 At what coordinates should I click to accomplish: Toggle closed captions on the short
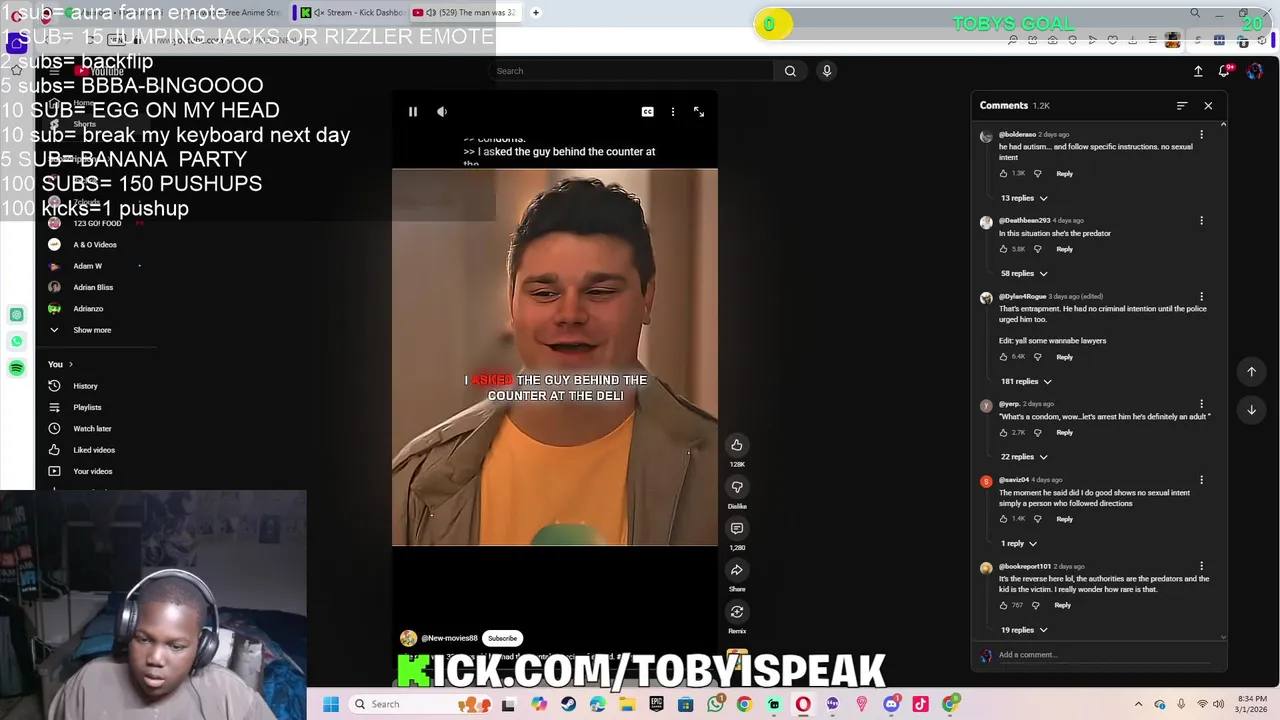point(647,112)
